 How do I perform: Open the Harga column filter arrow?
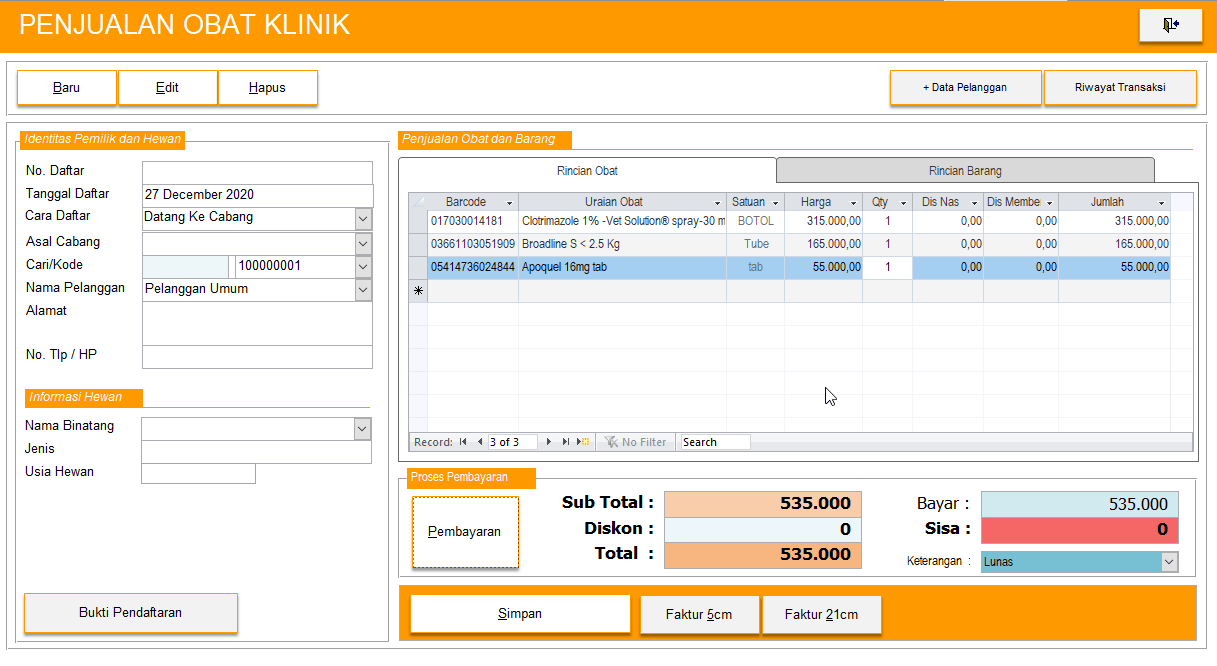coord(853,203)
